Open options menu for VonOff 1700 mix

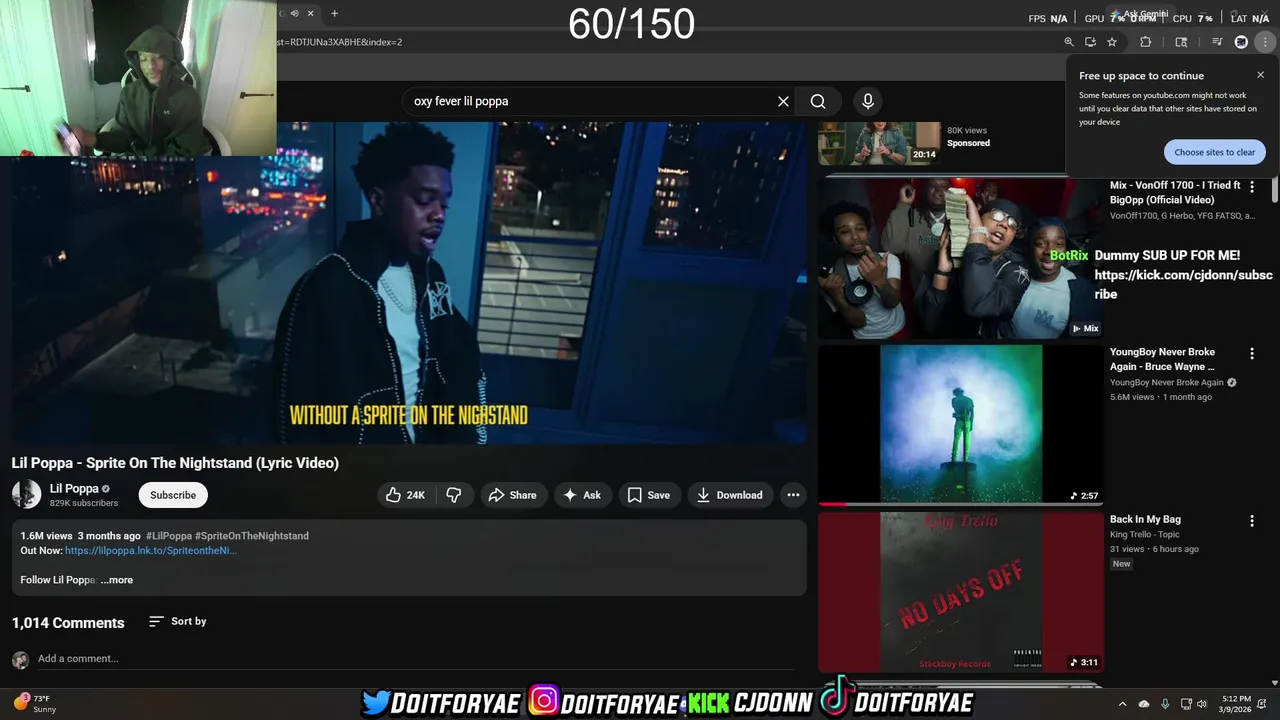click(x=1252, y=187)
